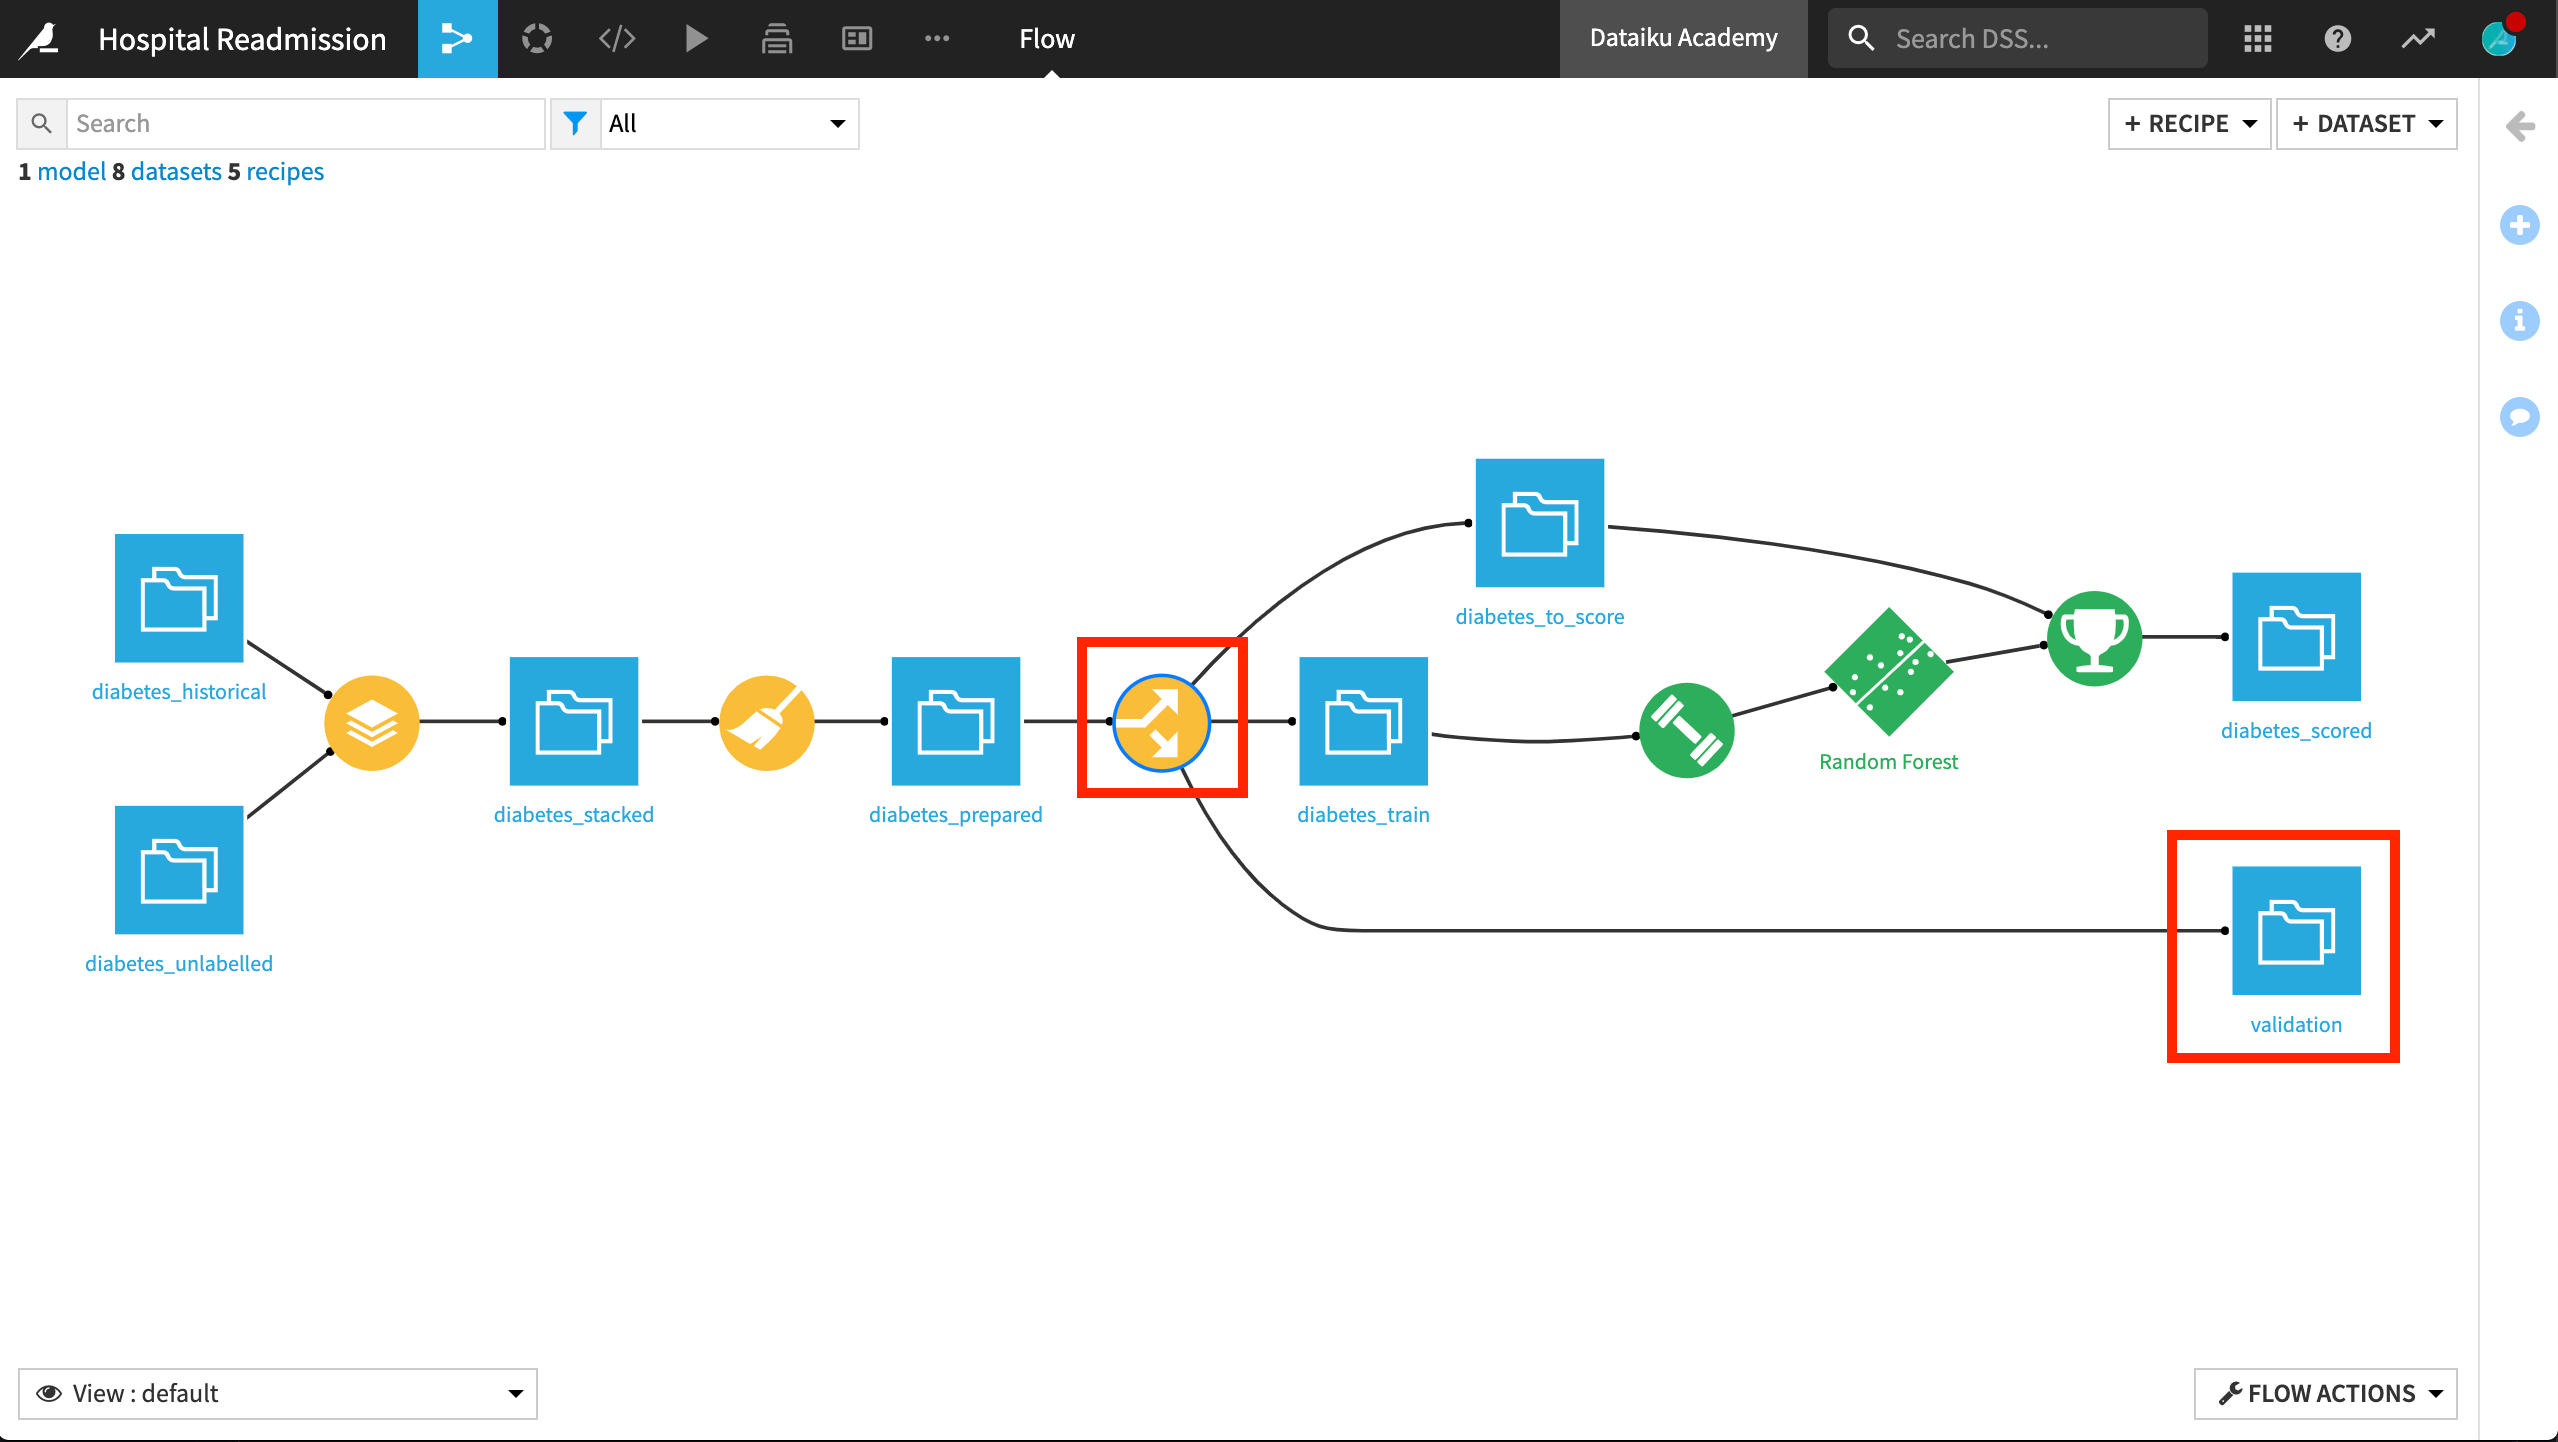The image size is (2558, 1442).
Task: Open the Lab analyses circle icon
Action: click(x=537, y=39)
